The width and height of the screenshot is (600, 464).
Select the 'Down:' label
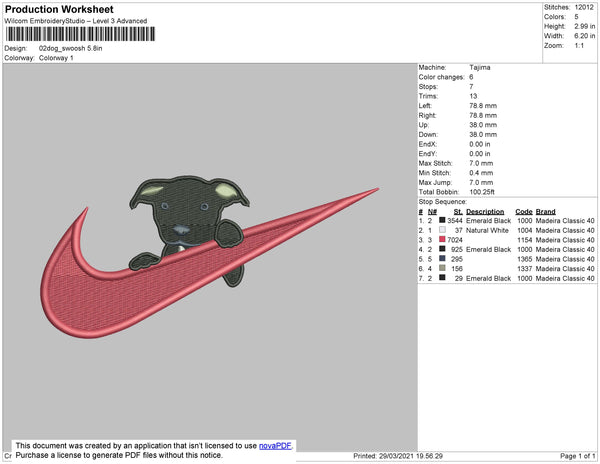(x=428, y=135)
